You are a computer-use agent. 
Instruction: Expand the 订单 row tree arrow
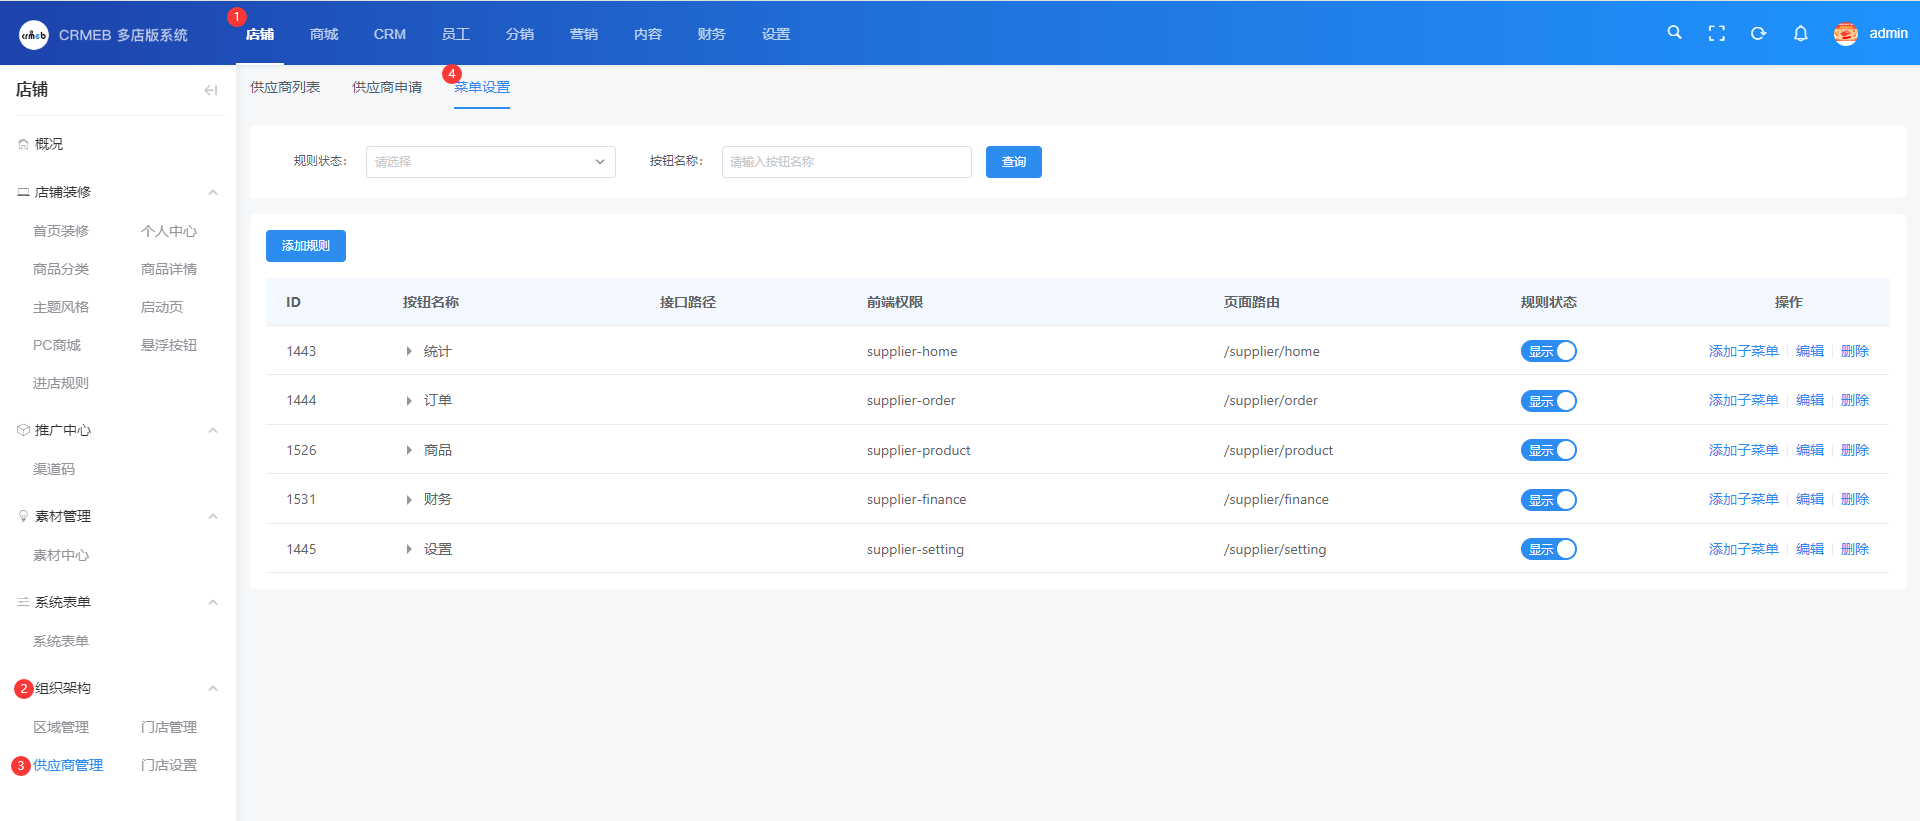pos(409,401)
